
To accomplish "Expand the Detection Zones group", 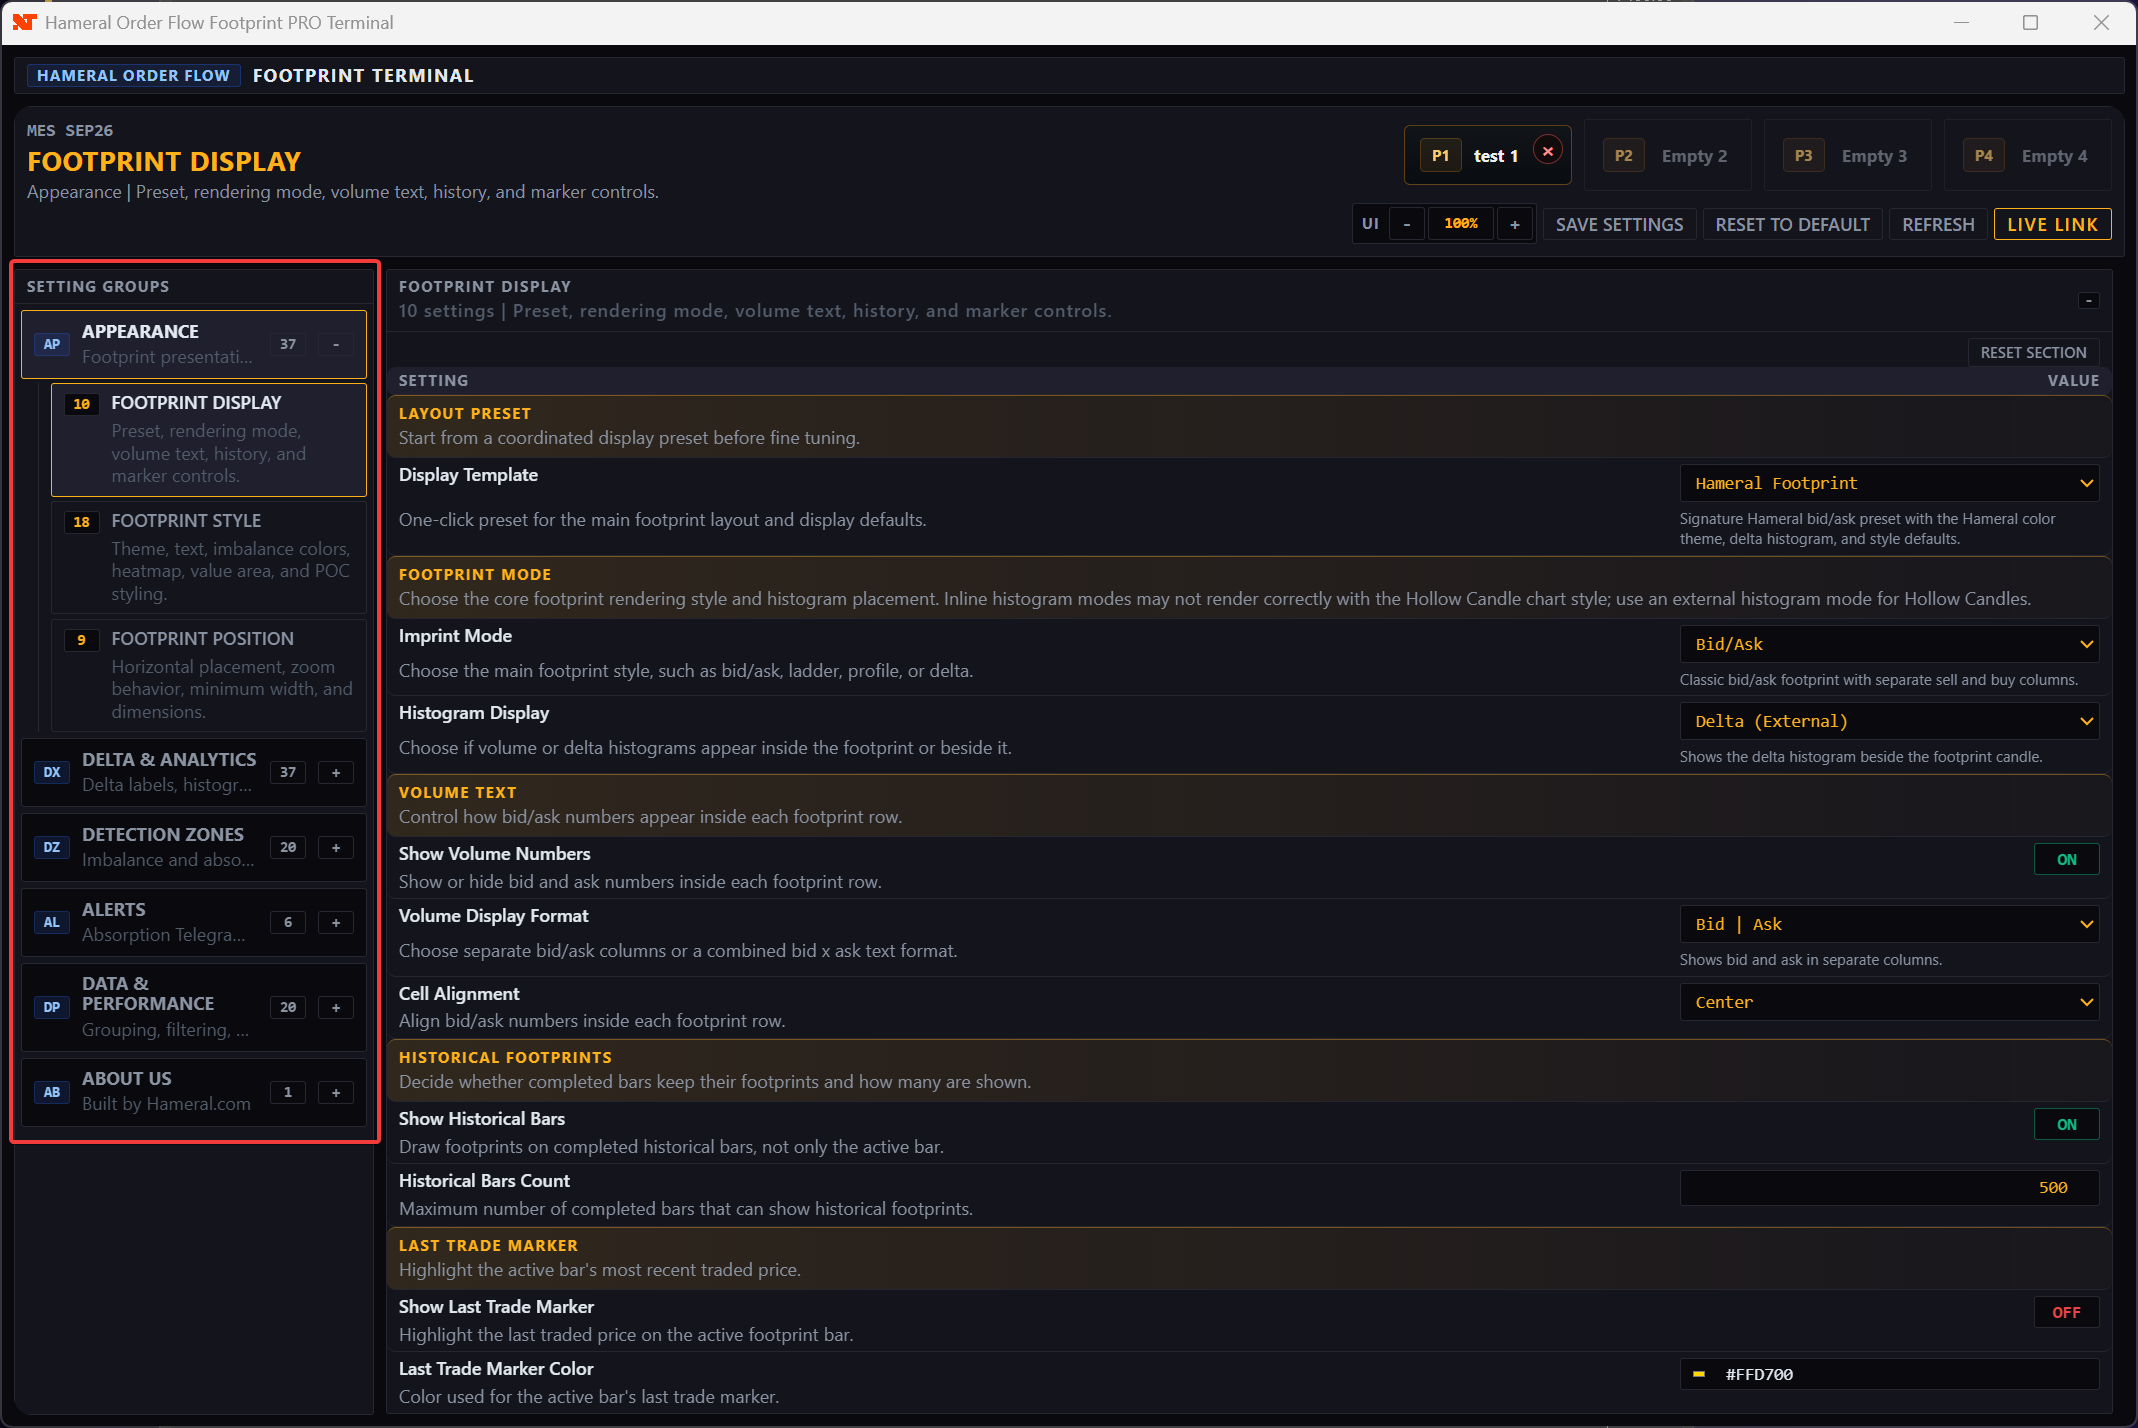I will pyautogui.click(x=336, y=847).
